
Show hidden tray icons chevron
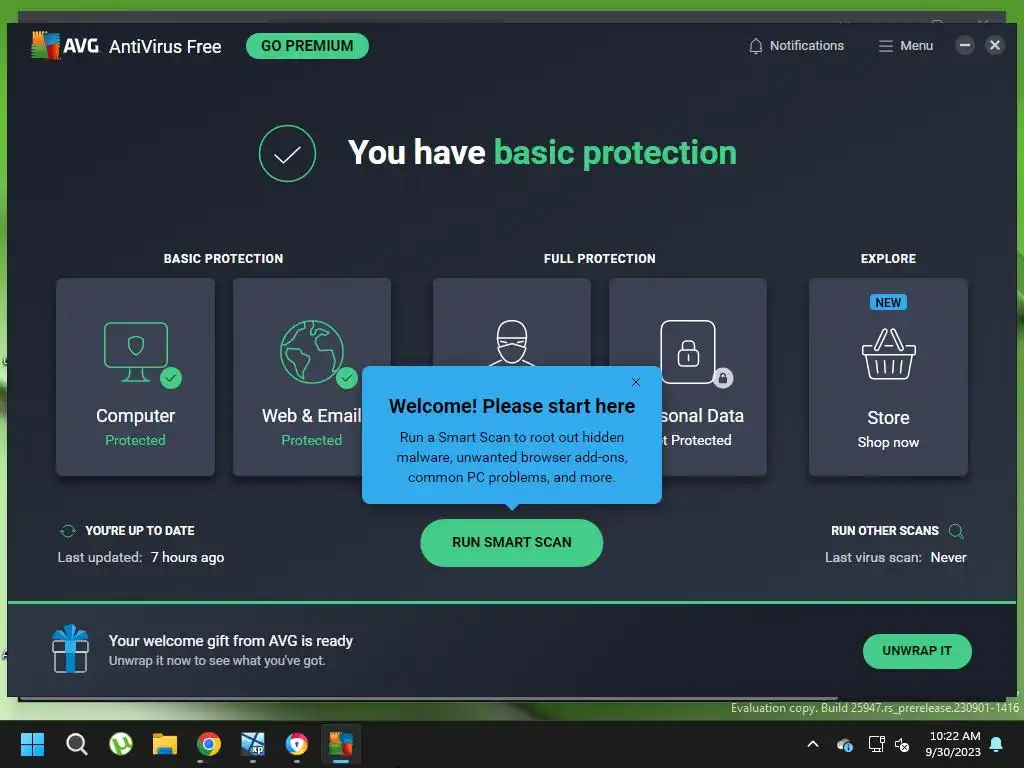pos(813,744)
